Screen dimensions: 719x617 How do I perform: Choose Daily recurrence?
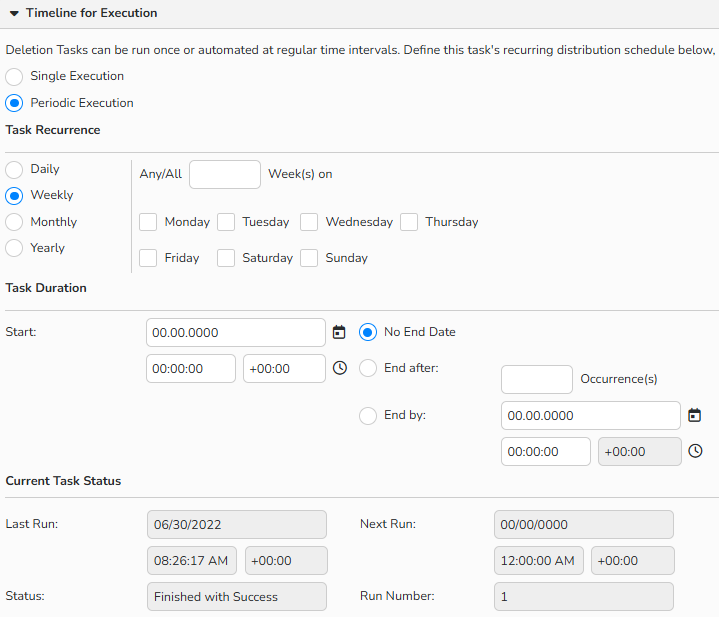click(x=14, y=170)
